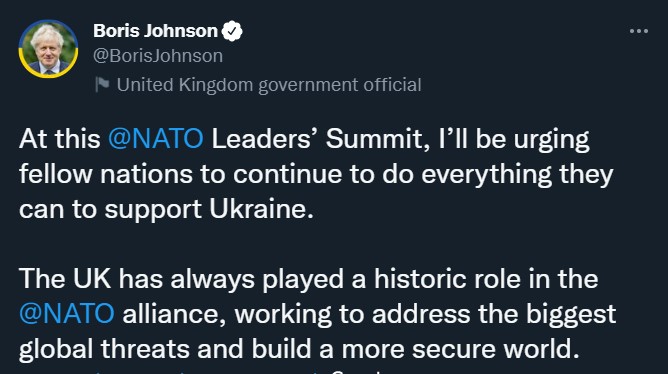
Task: Click the United Kingdom government official label
Action: 269,85
